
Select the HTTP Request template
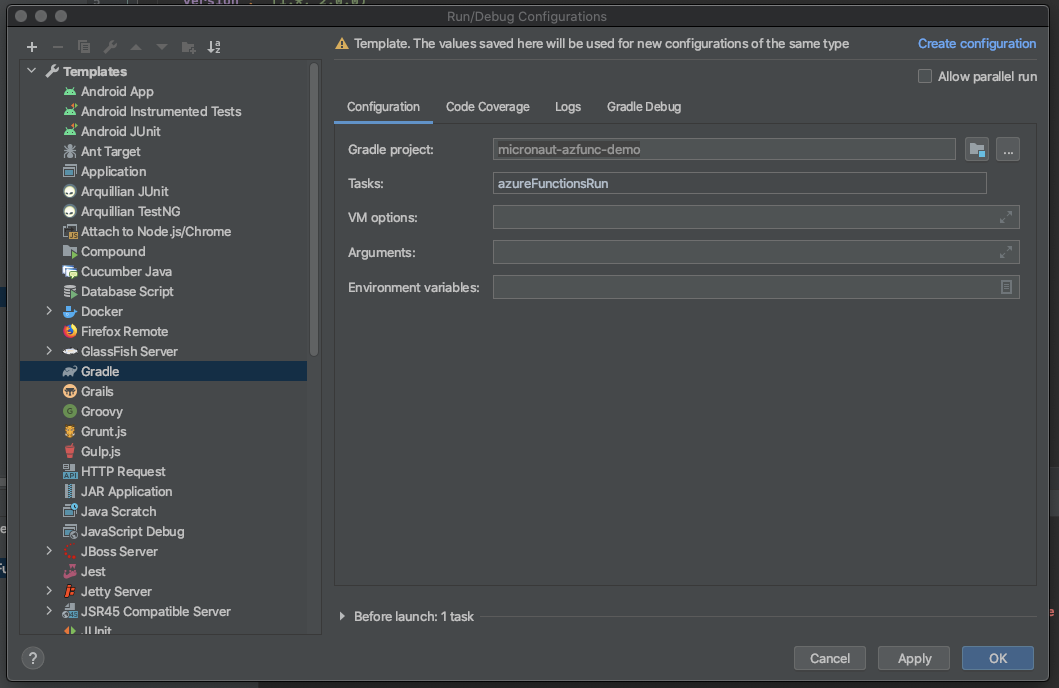(123, 471)
